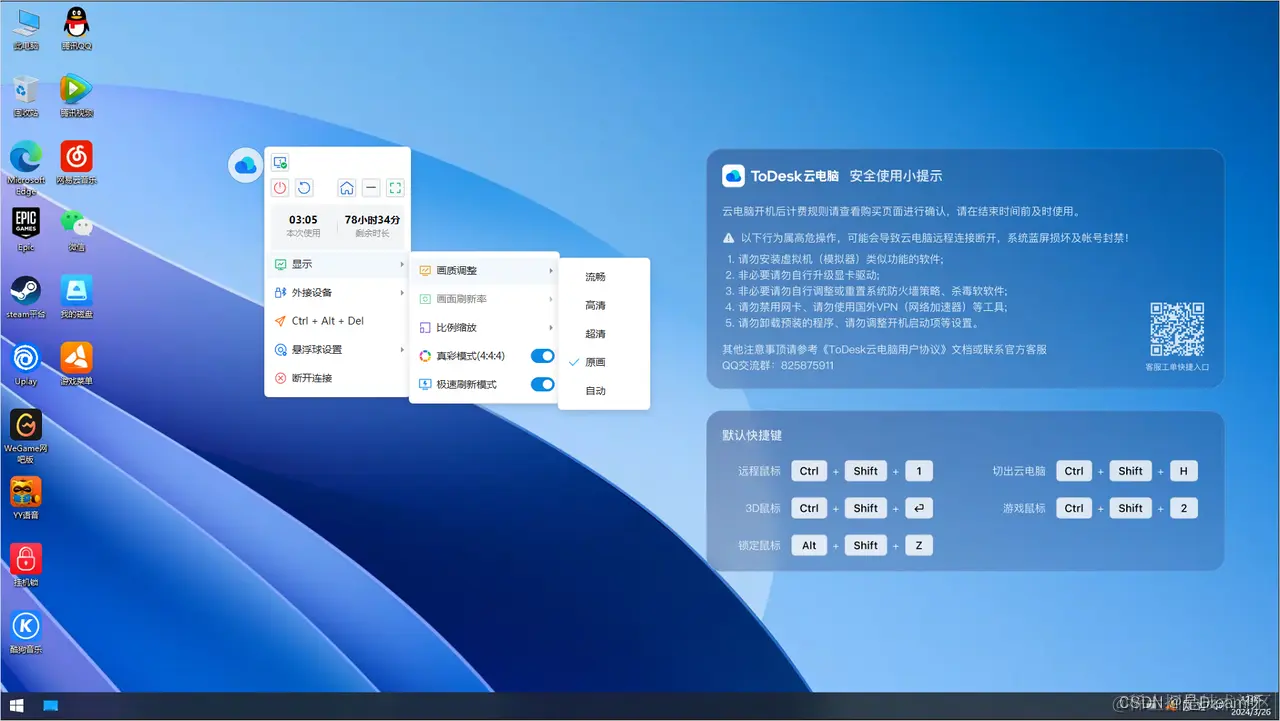Image resolution: width=1280 pixels, height=721 pixels.
Task: Click the 比例缩放 scaling icon
Action: coord(425,326)
